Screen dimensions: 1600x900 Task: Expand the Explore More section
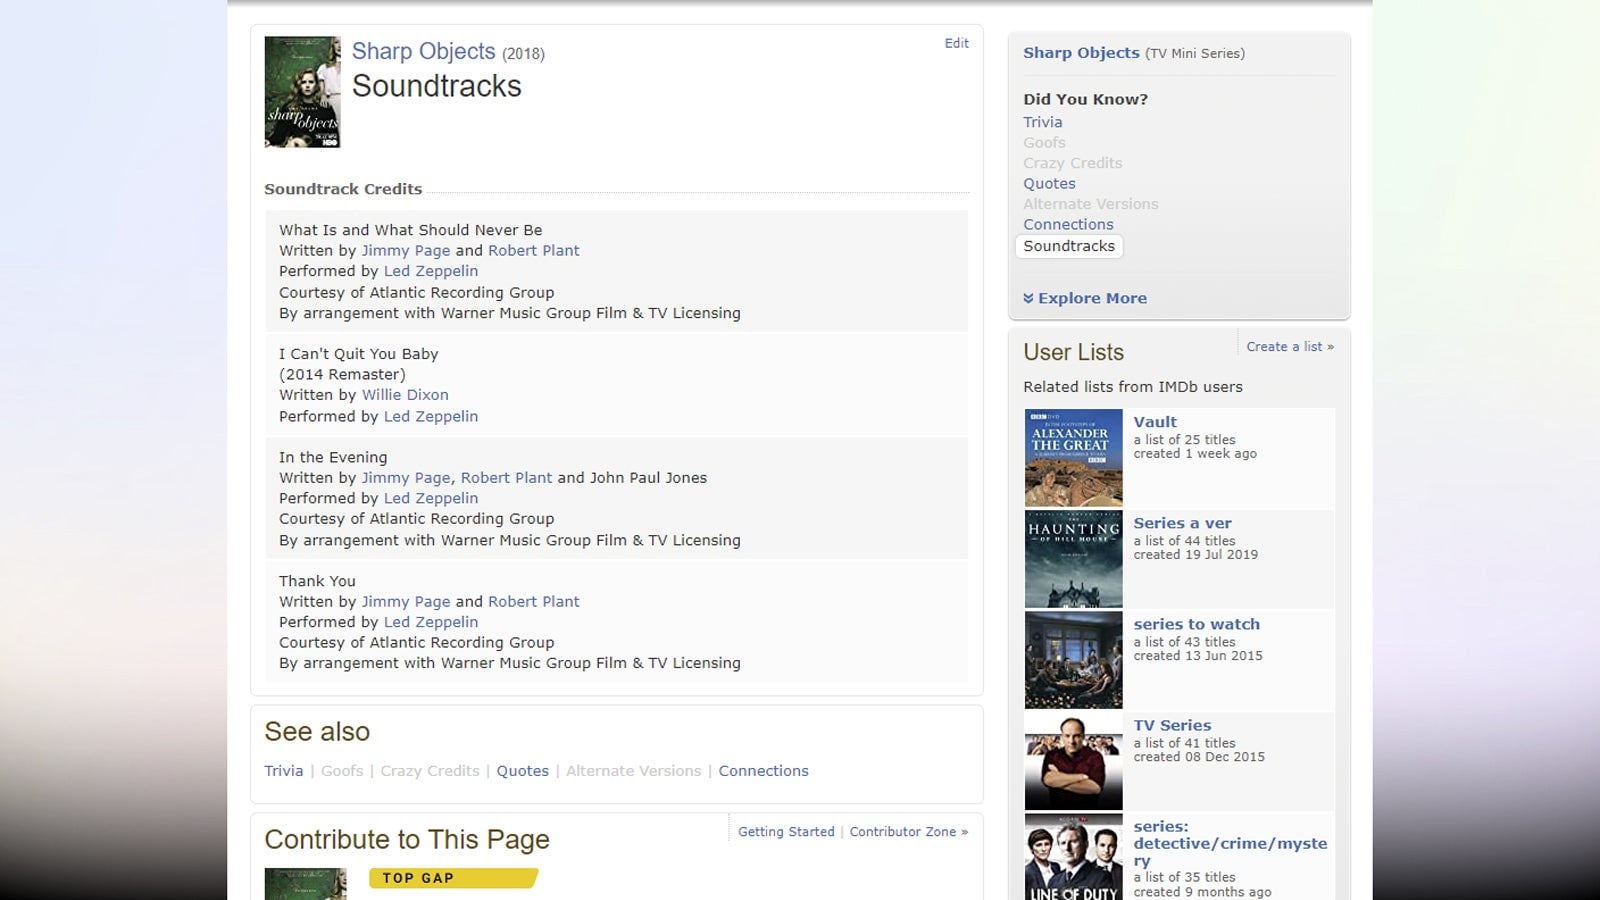coord(1092,298)
